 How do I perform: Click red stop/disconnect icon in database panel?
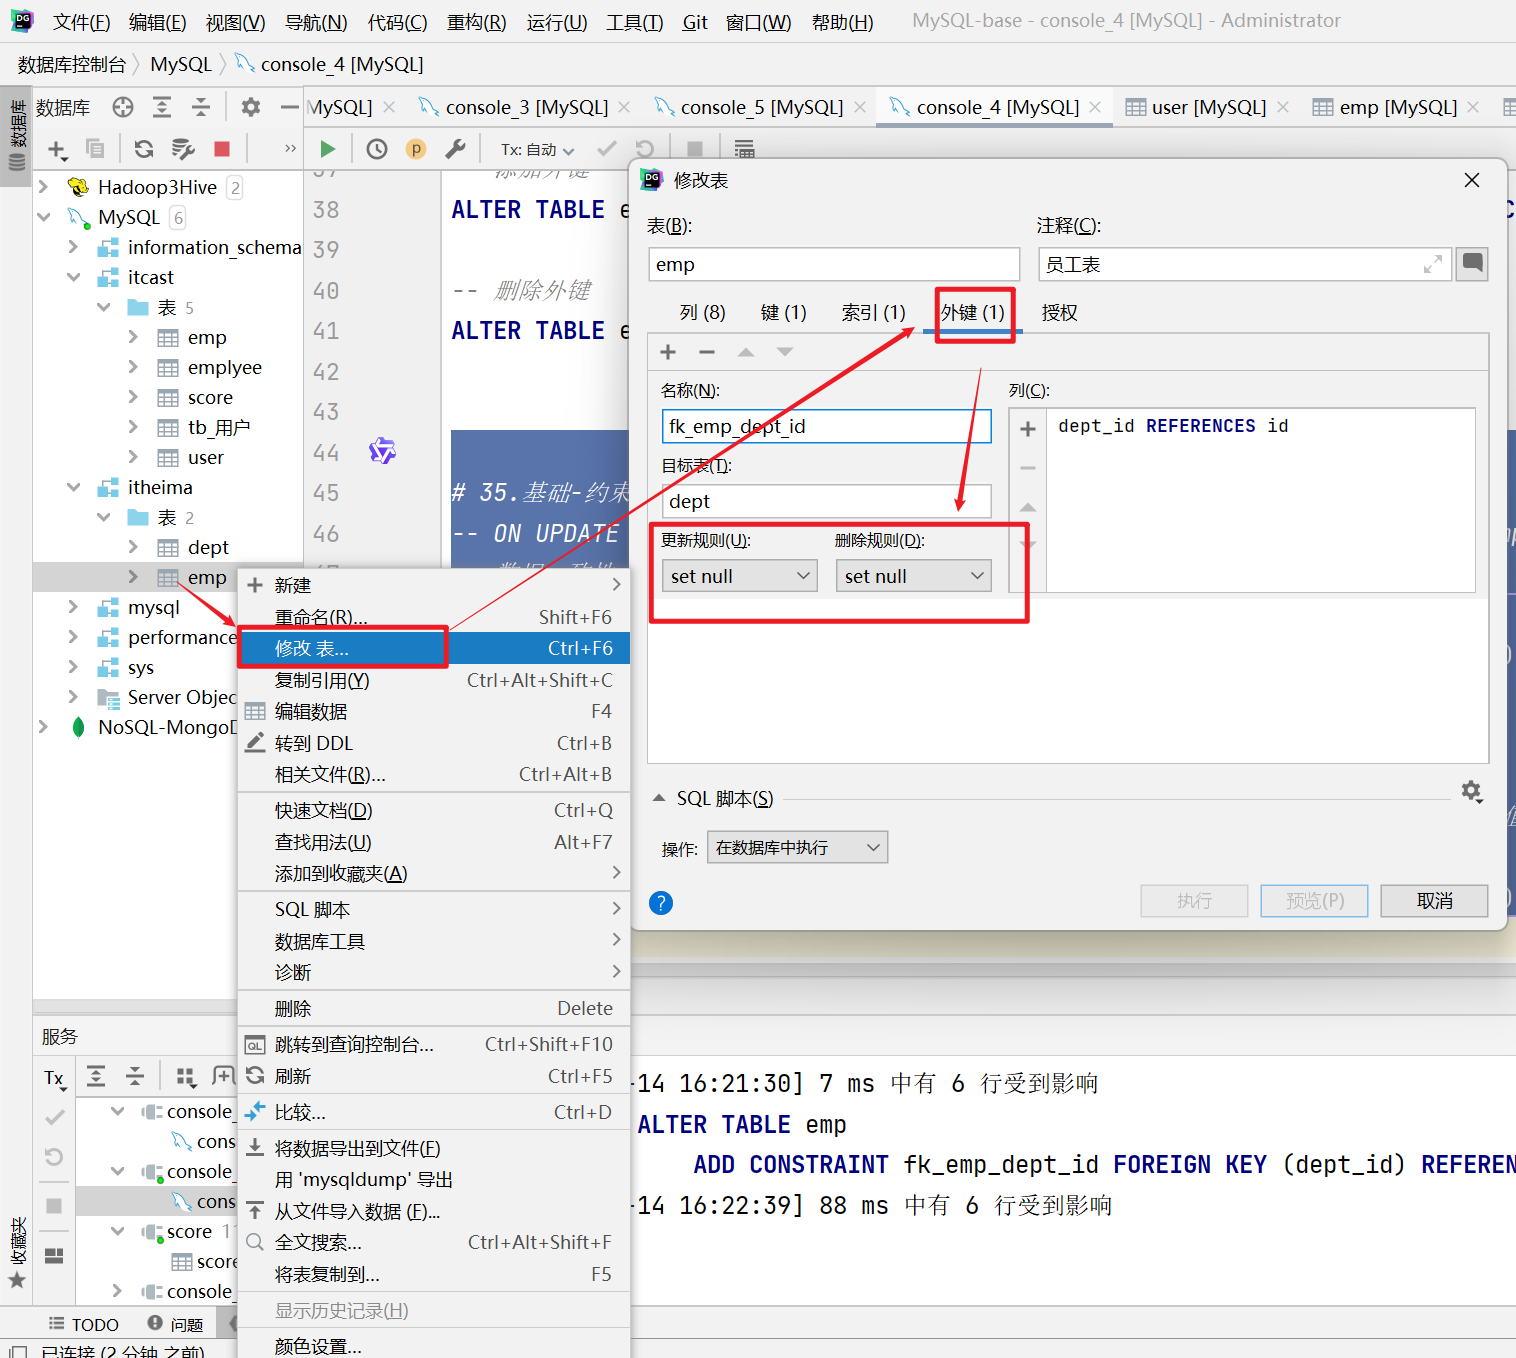[x=222, y=149]
